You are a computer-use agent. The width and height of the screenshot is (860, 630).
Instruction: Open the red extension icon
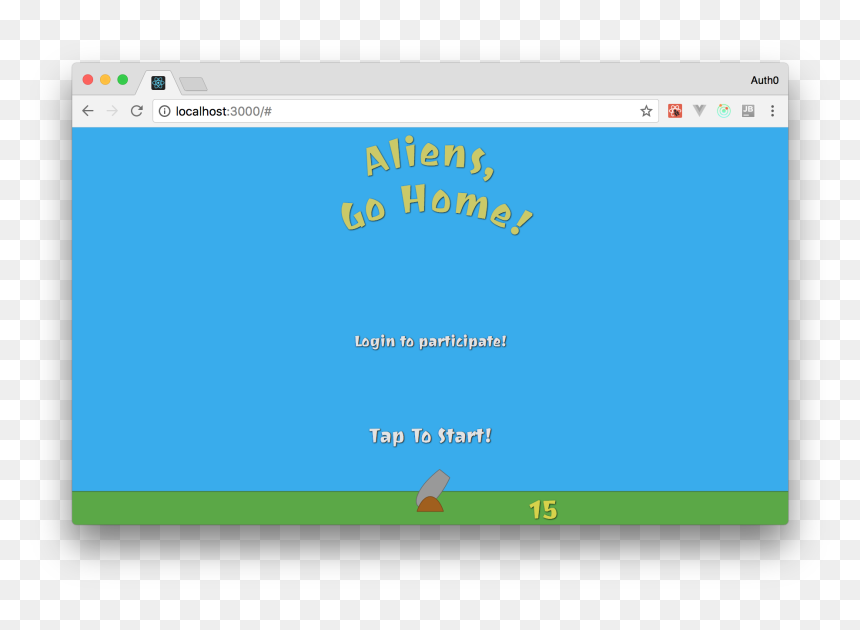coord(675,111)
